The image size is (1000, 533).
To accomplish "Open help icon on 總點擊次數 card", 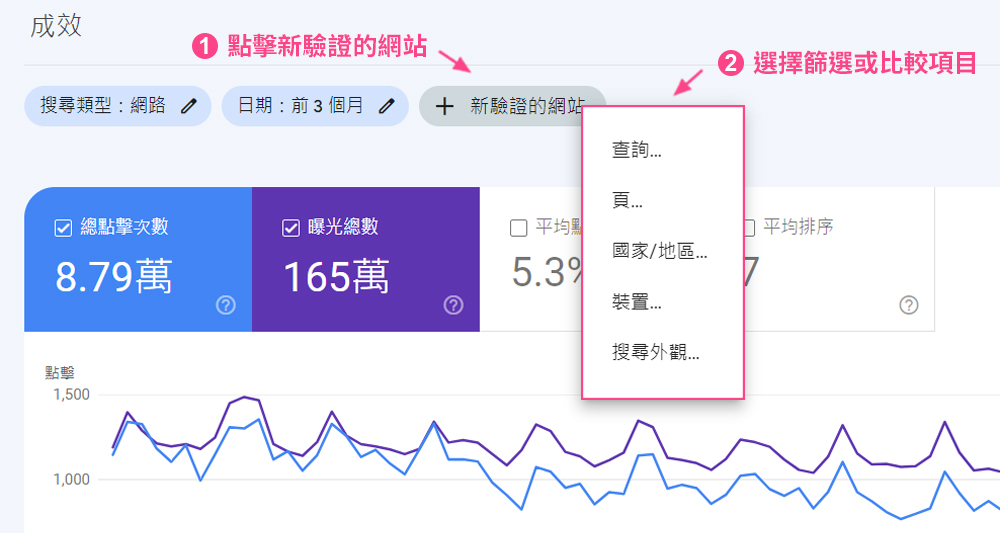I will click(226, 305).
